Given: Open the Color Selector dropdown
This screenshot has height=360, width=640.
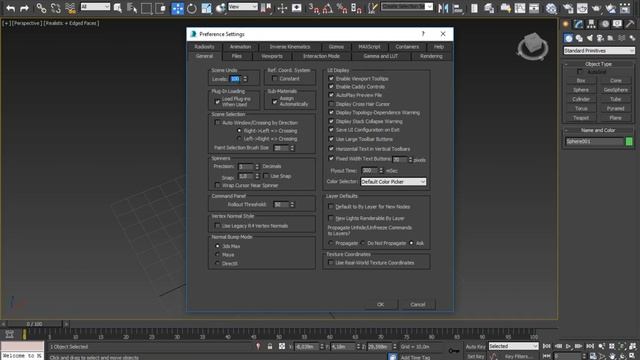Looking at the screenshot, I should pos(393,182).
